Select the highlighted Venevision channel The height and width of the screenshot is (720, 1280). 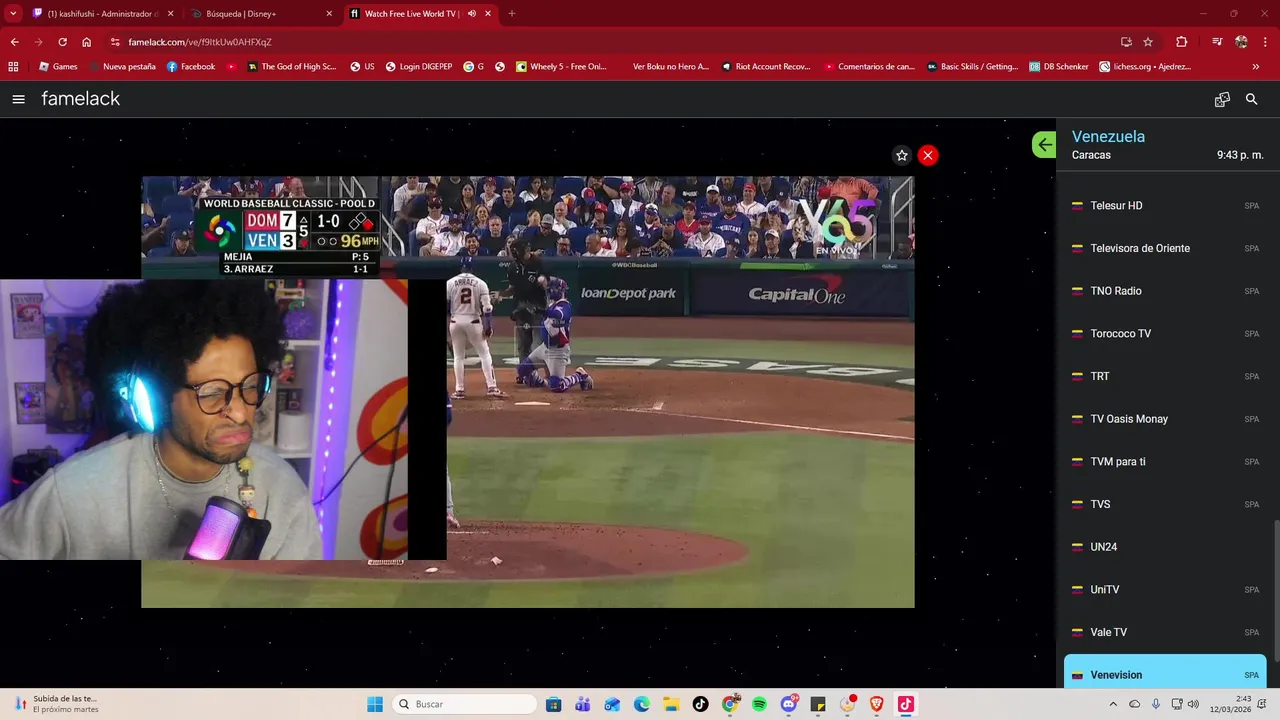1165,672
